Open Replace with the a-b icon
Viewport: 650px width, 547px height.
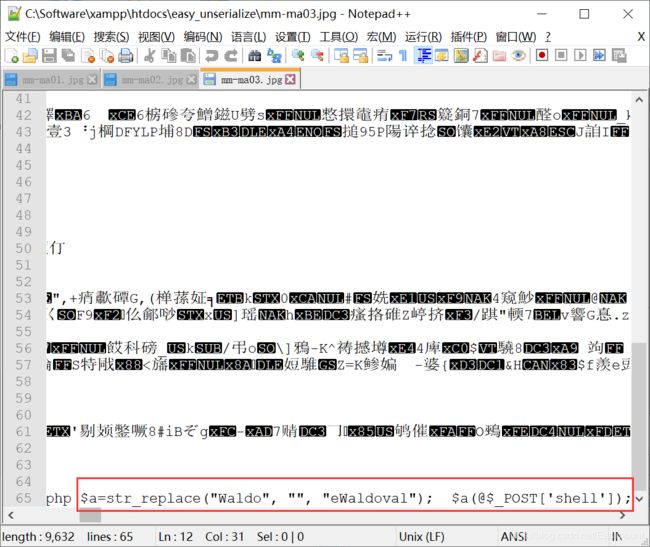[x=274, y=56]
